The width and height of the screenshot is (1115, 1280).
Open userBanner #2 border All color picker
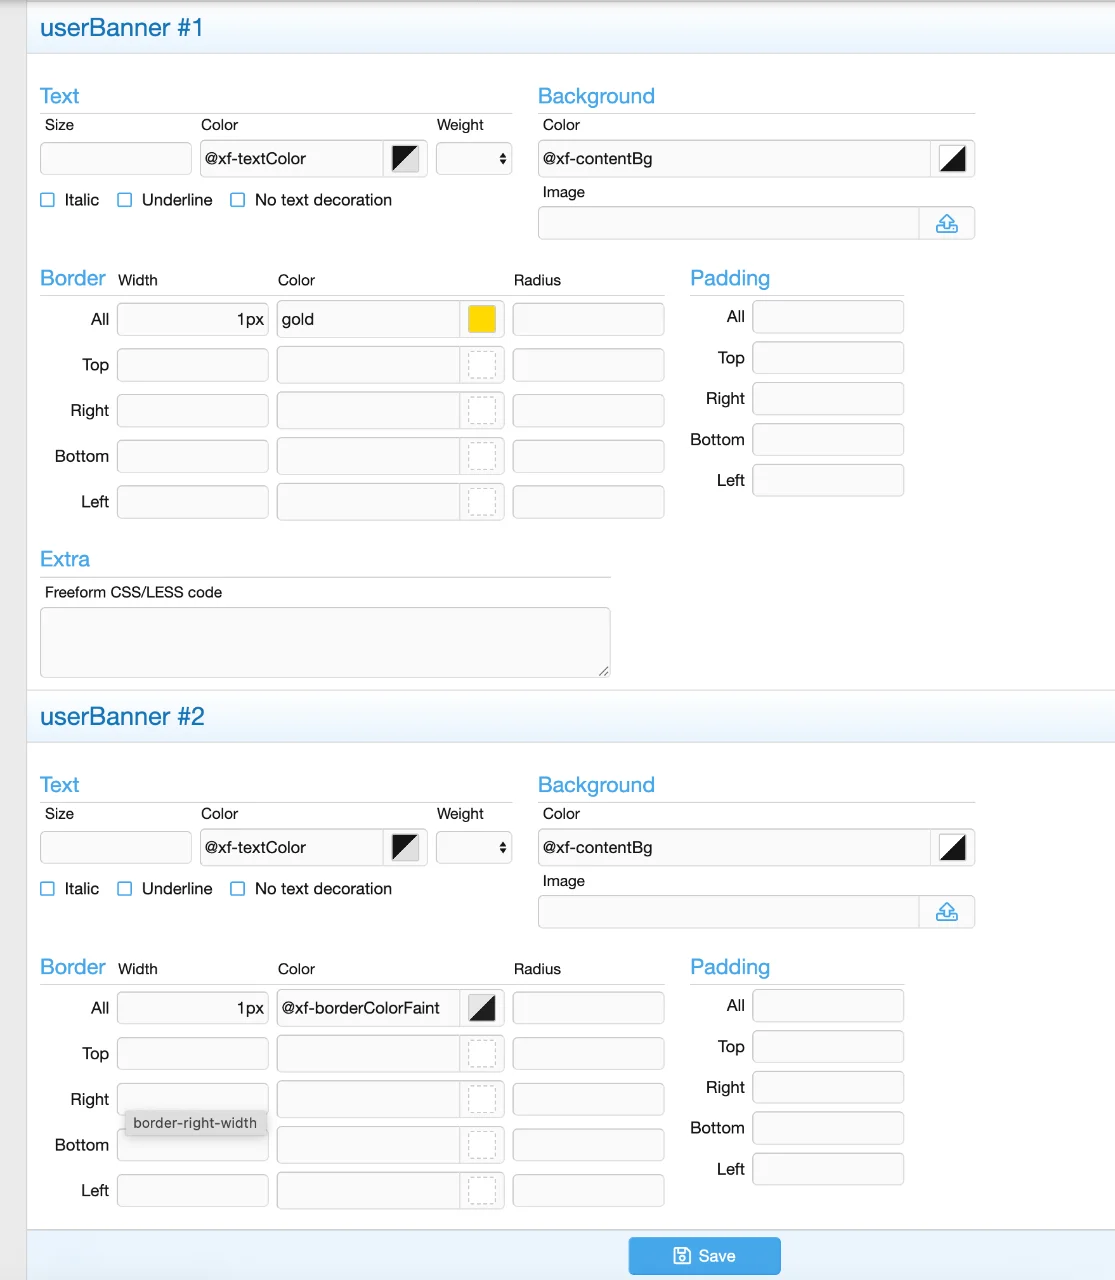click(x=482, y=1008)
